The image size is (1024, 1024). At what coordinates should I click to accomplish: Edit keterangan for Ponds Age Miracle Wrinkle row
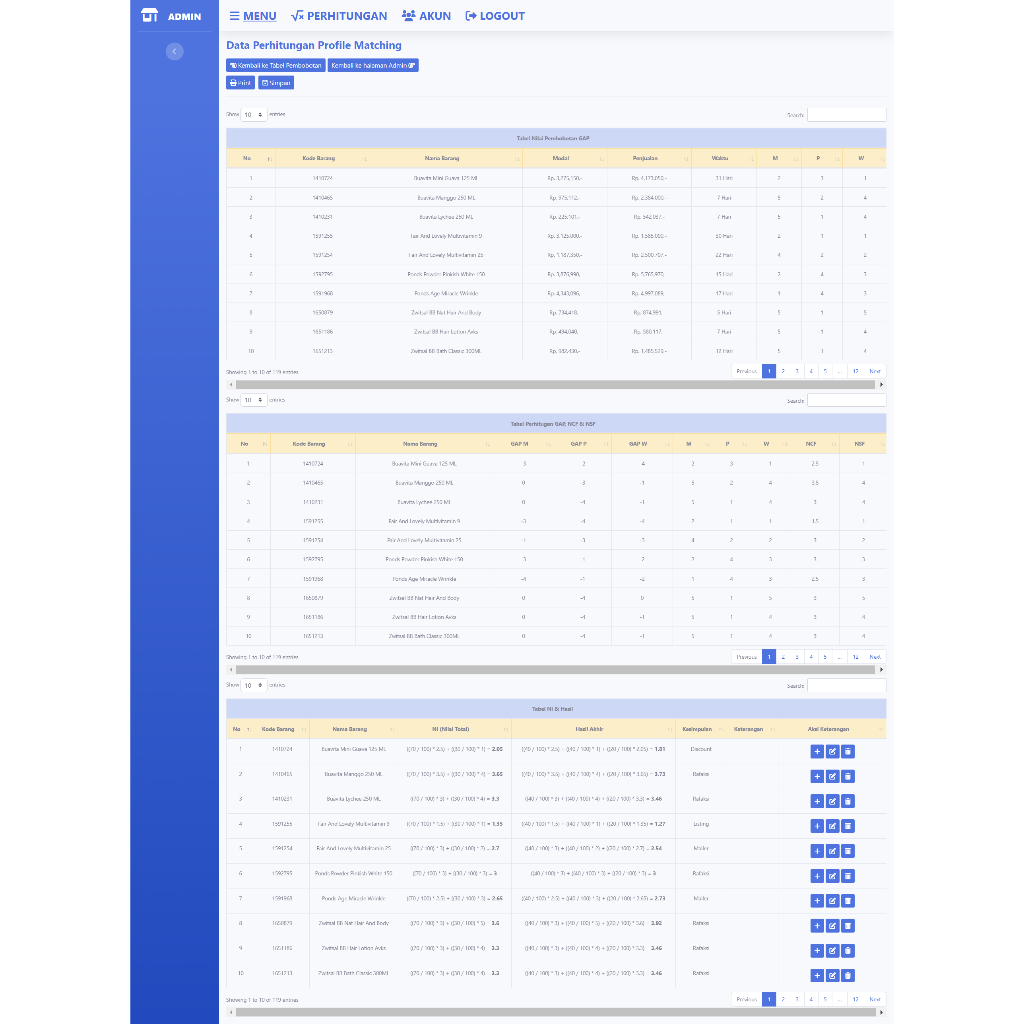832,901
